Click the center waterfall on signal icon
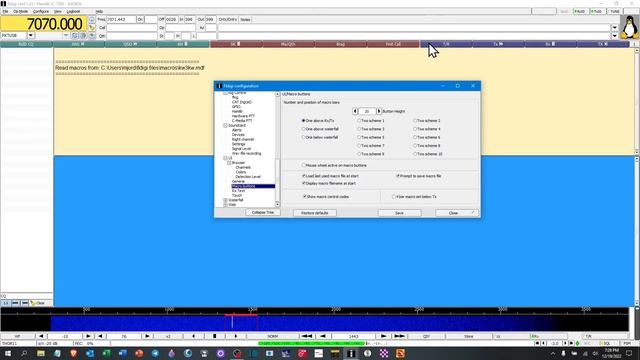 (215, 336)
